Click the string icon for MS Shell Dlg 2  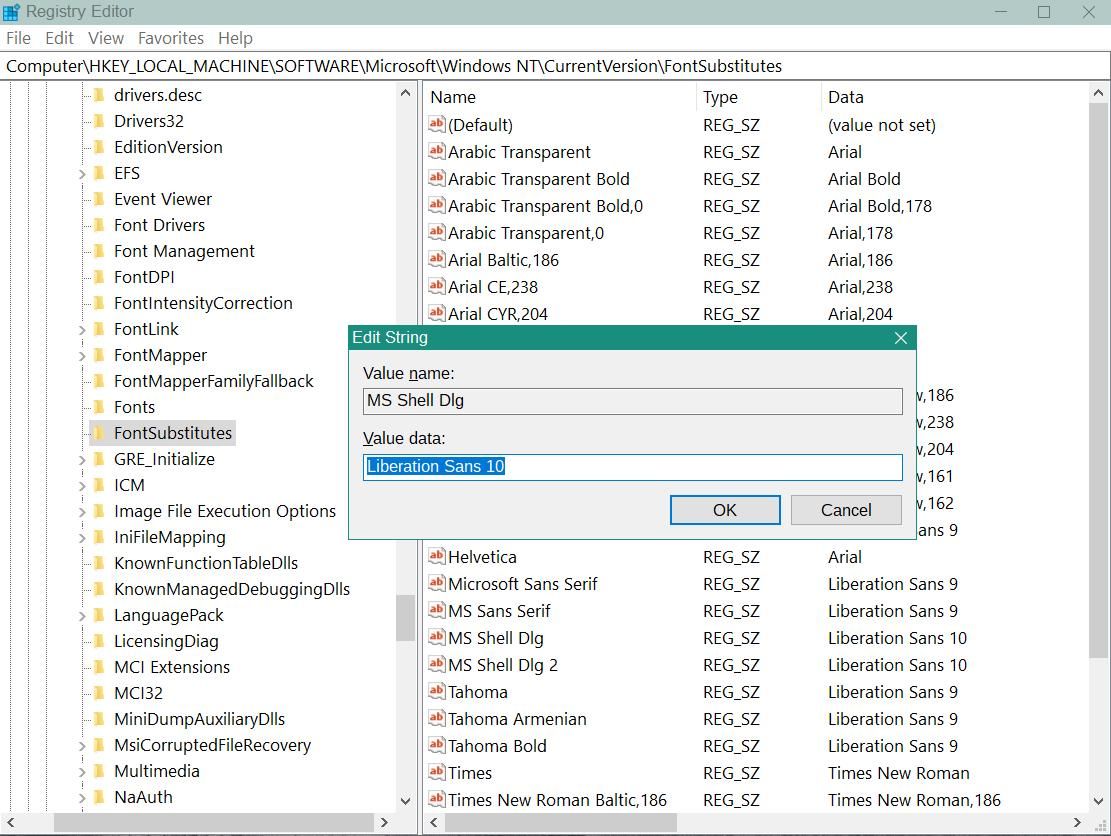[x=436, y=664]
